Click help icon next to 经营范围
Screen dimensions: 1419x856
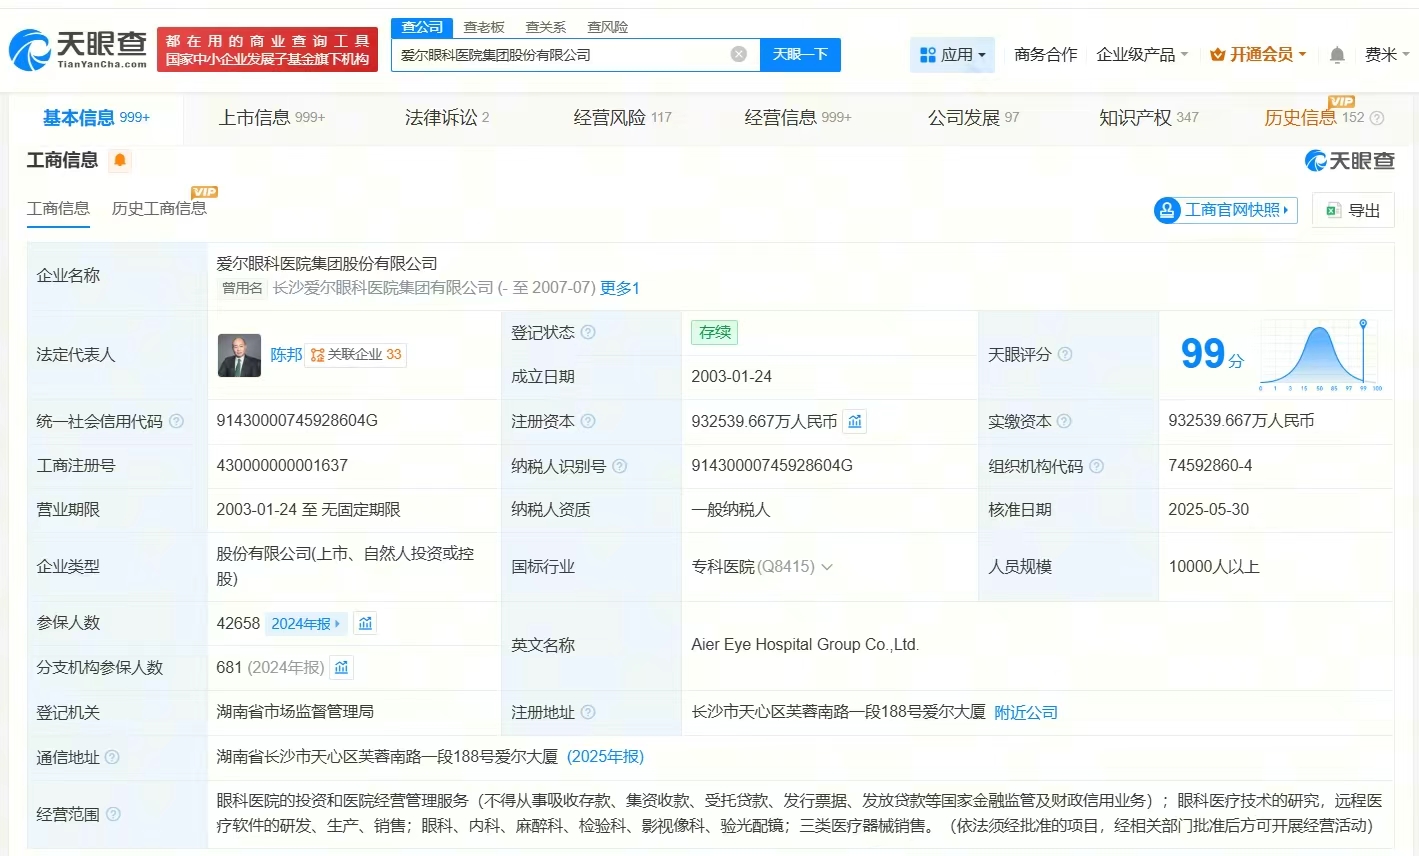point(113,814)
